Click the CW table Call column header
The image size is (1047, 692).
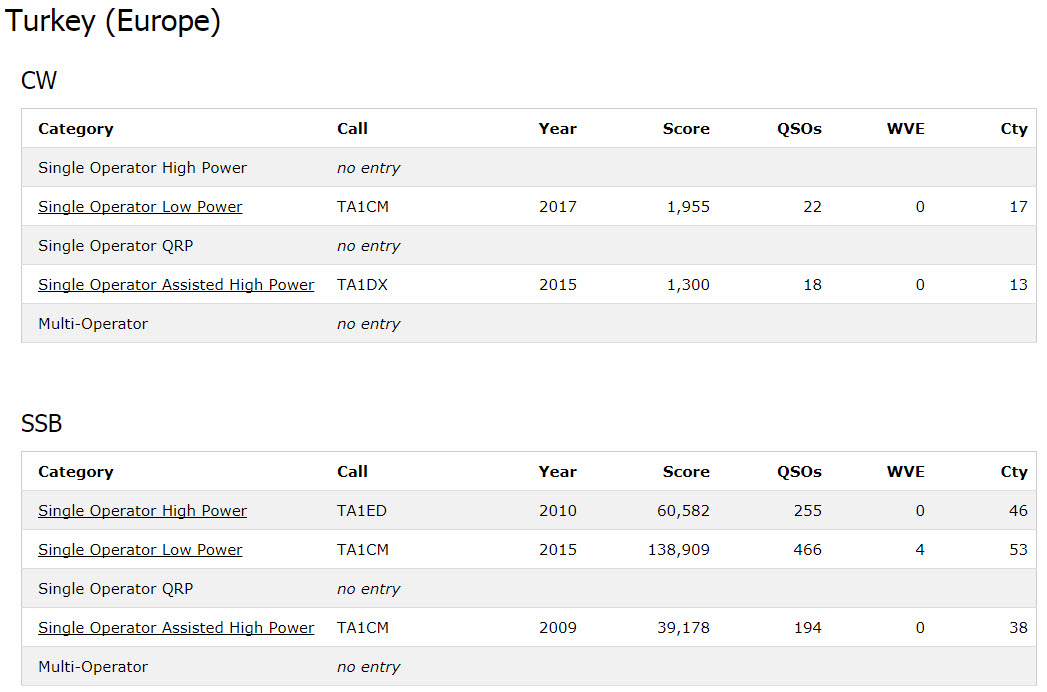pyautogui.click(x=353, y=129)
